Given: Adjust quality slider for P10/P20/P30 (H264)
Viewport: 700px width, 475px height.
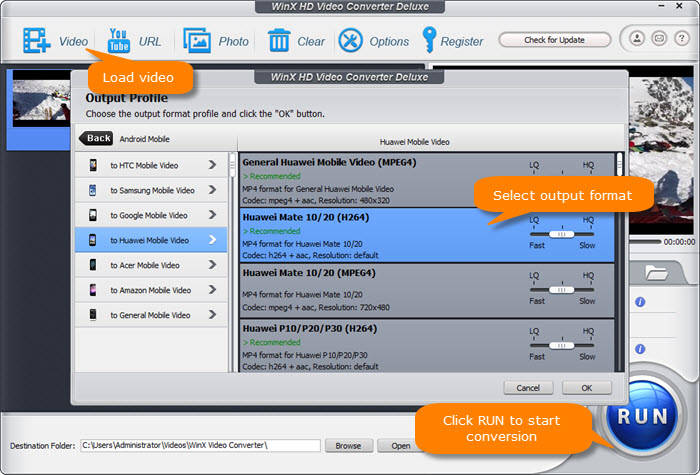Looking at the screenshot, I should click(562, 346).
